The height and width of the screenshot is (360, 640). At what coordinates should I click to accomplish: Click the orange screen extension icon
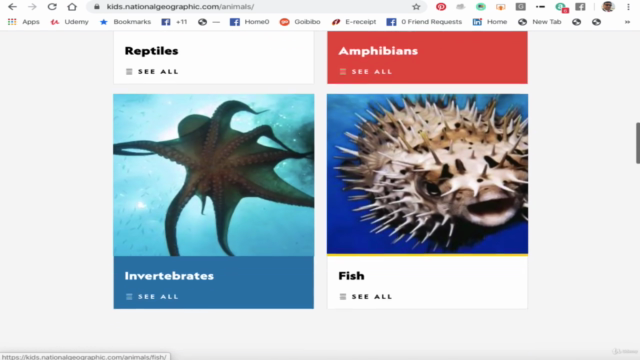tap(500, 7)
